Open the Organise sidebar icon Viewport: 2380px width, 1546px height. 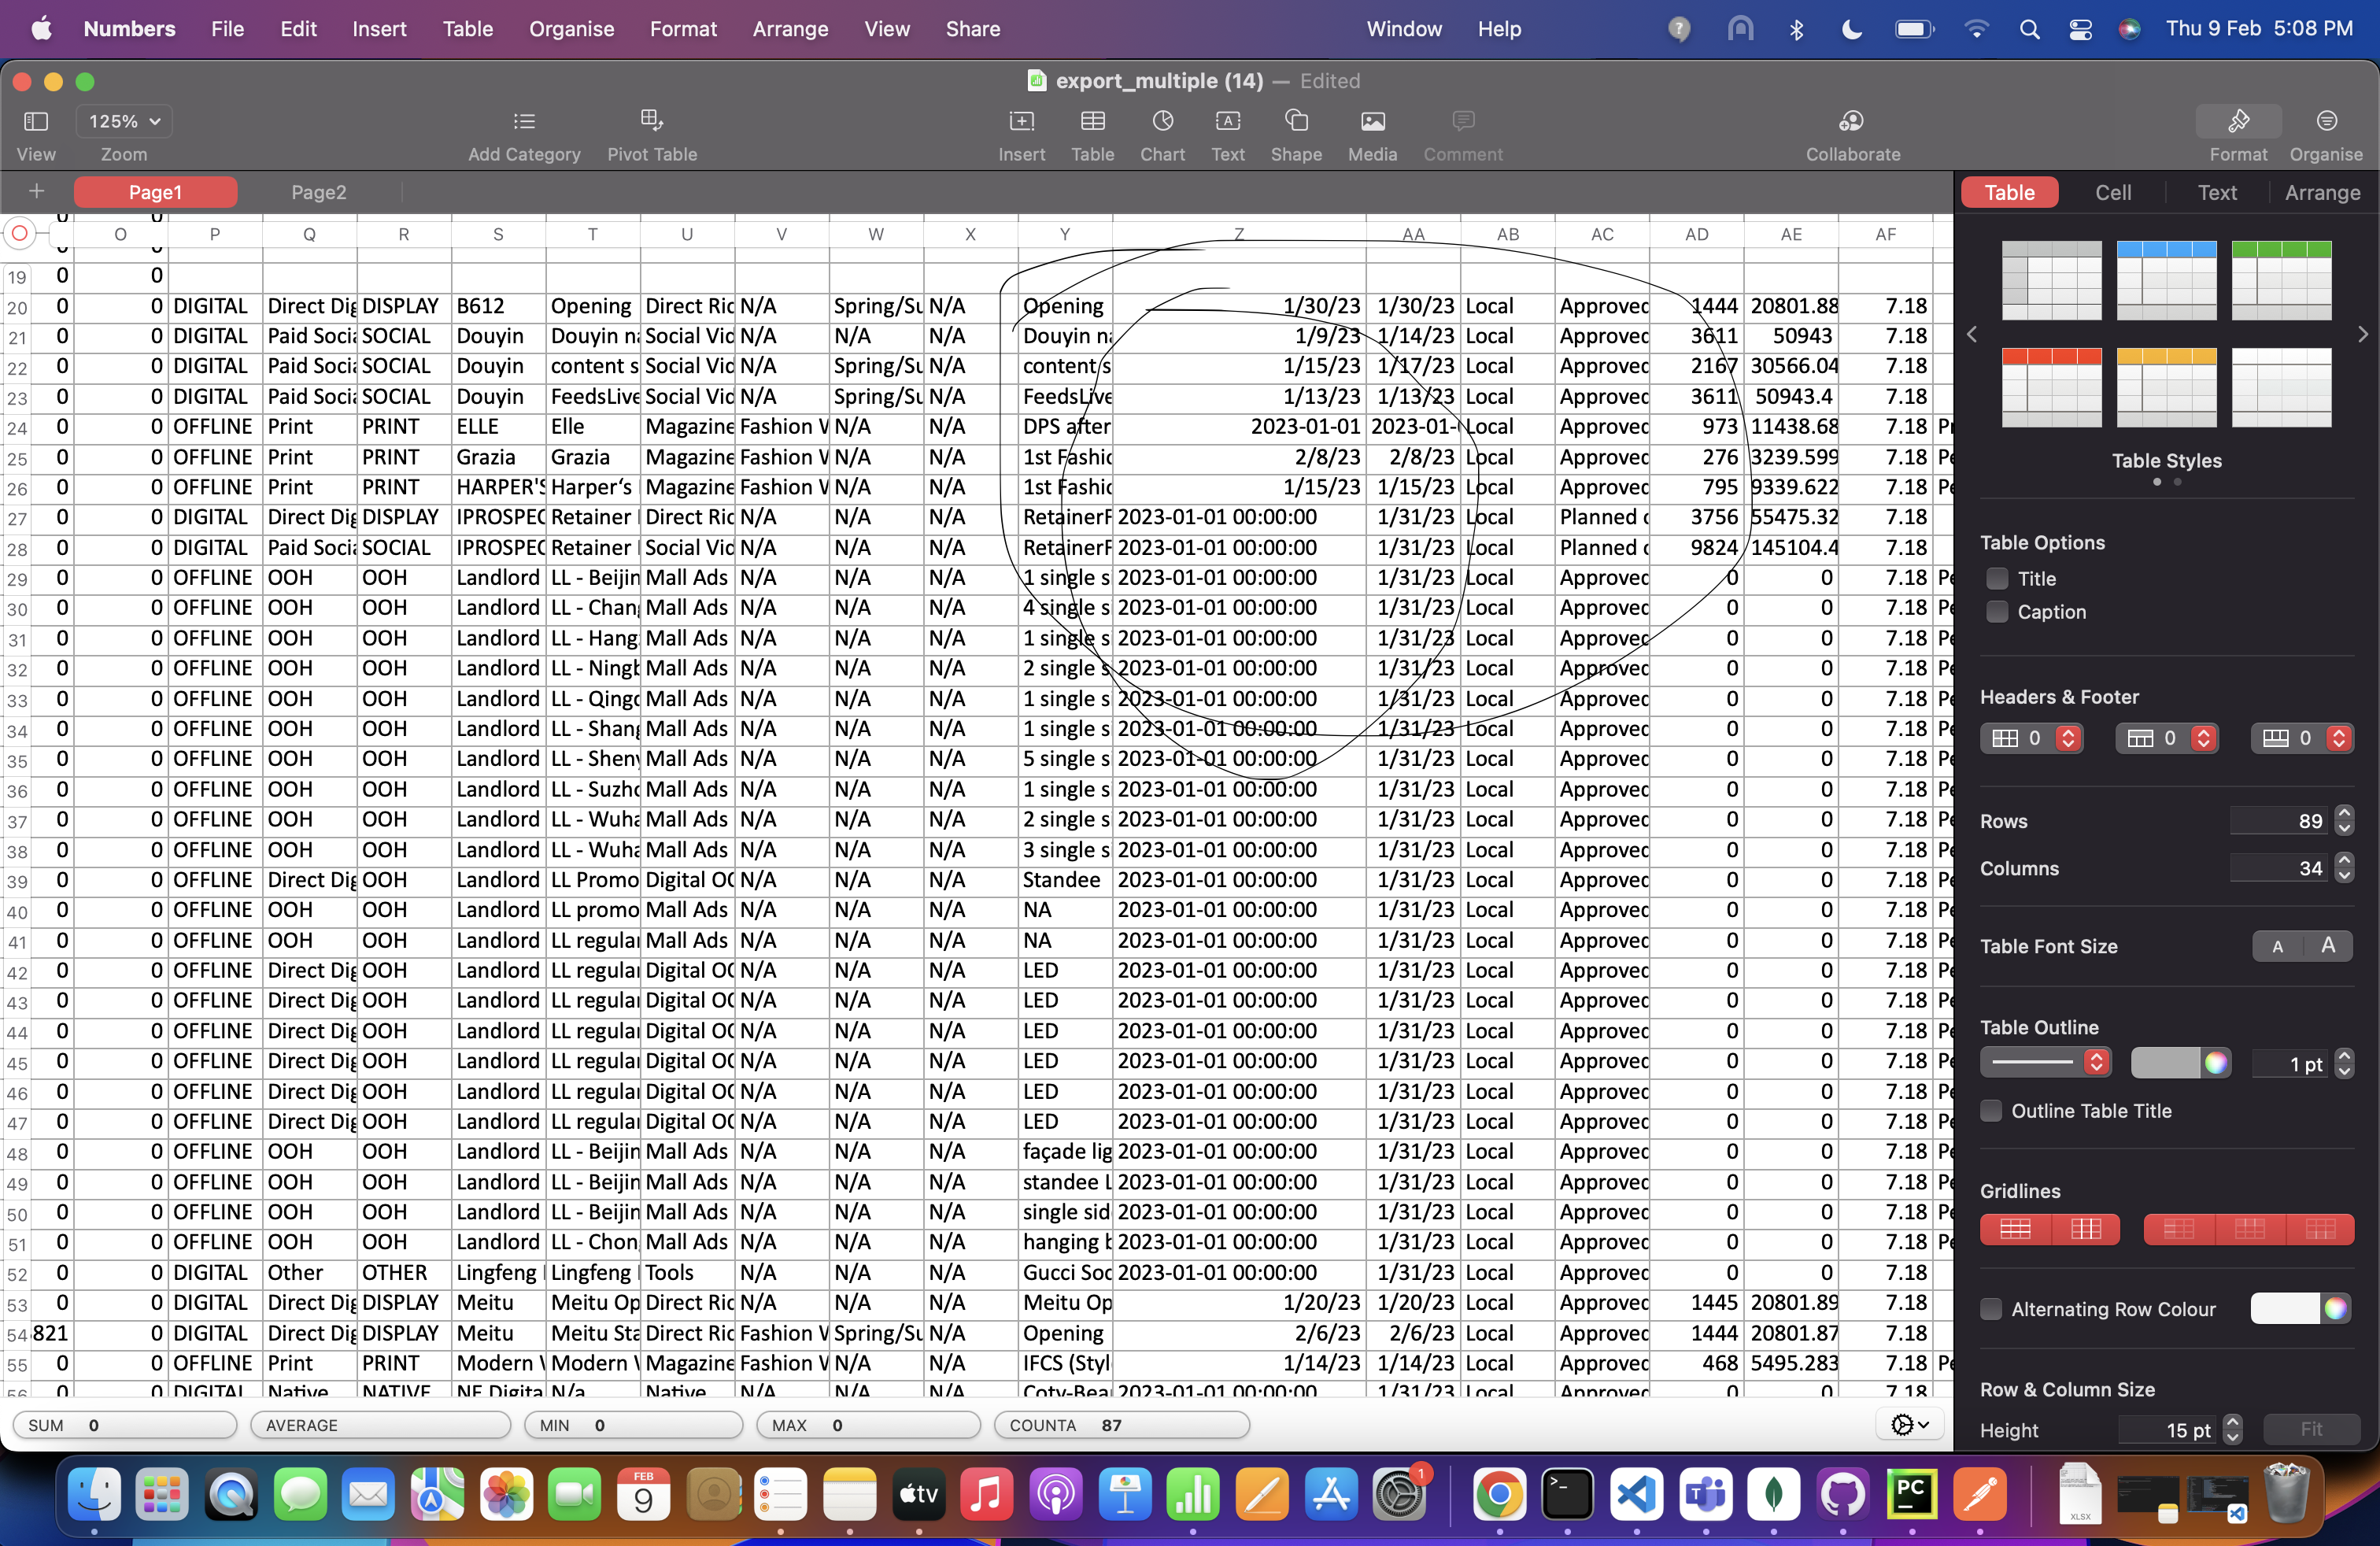pos(2326,122)
